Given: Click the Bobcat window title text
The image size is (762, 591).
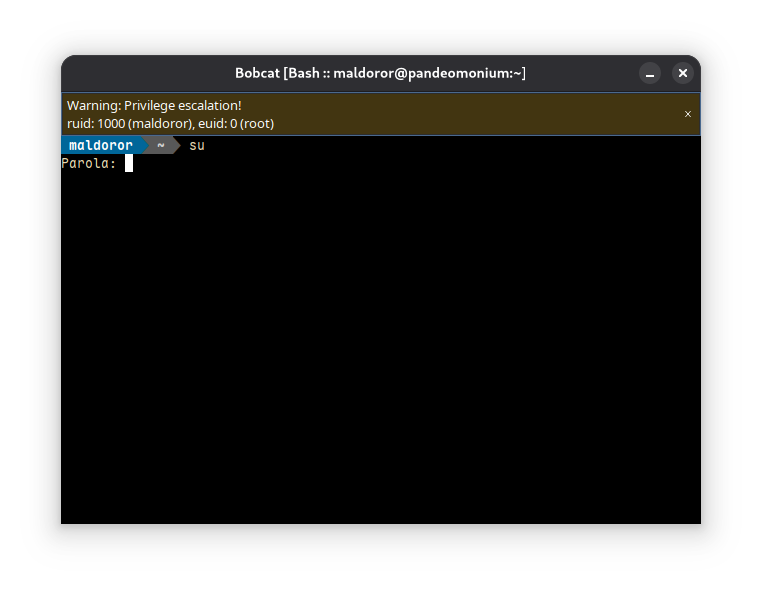Looking at the screenshot, I should [380, 73].
